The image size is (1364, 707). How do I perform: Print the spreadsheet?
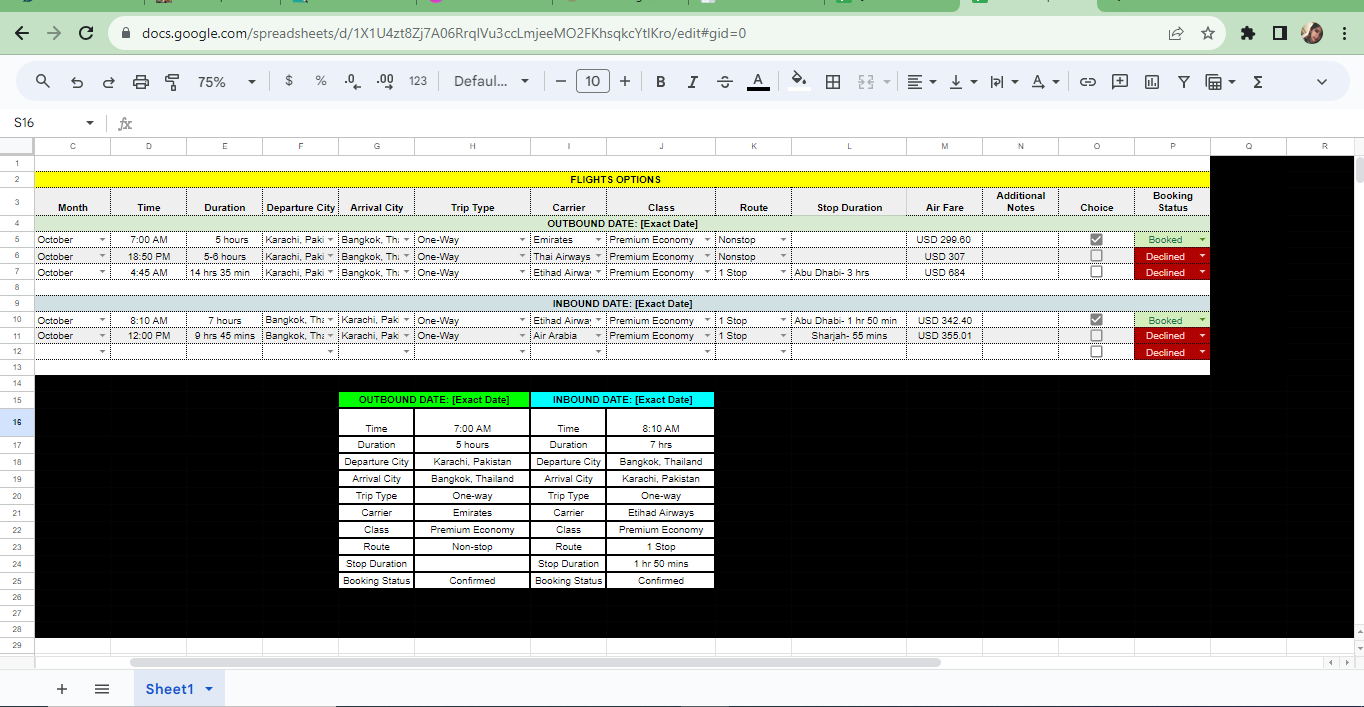tap(141, 82)
